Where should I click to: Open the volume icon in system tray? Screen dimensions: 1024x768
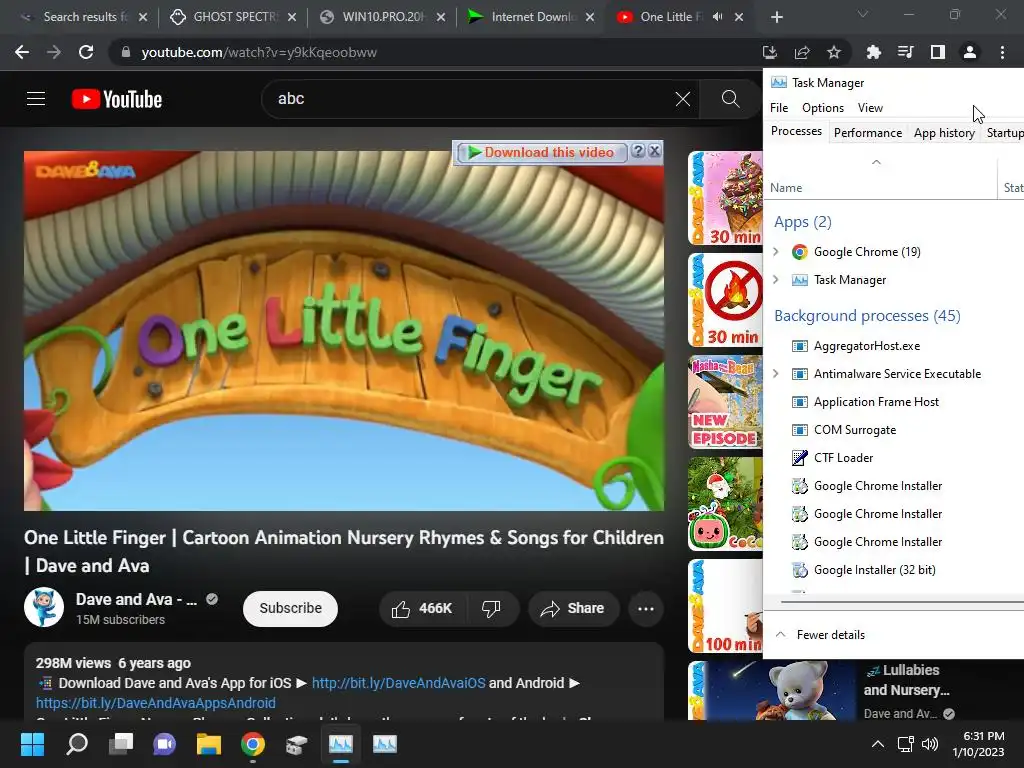pyautogui.click(x=929, y=744)
